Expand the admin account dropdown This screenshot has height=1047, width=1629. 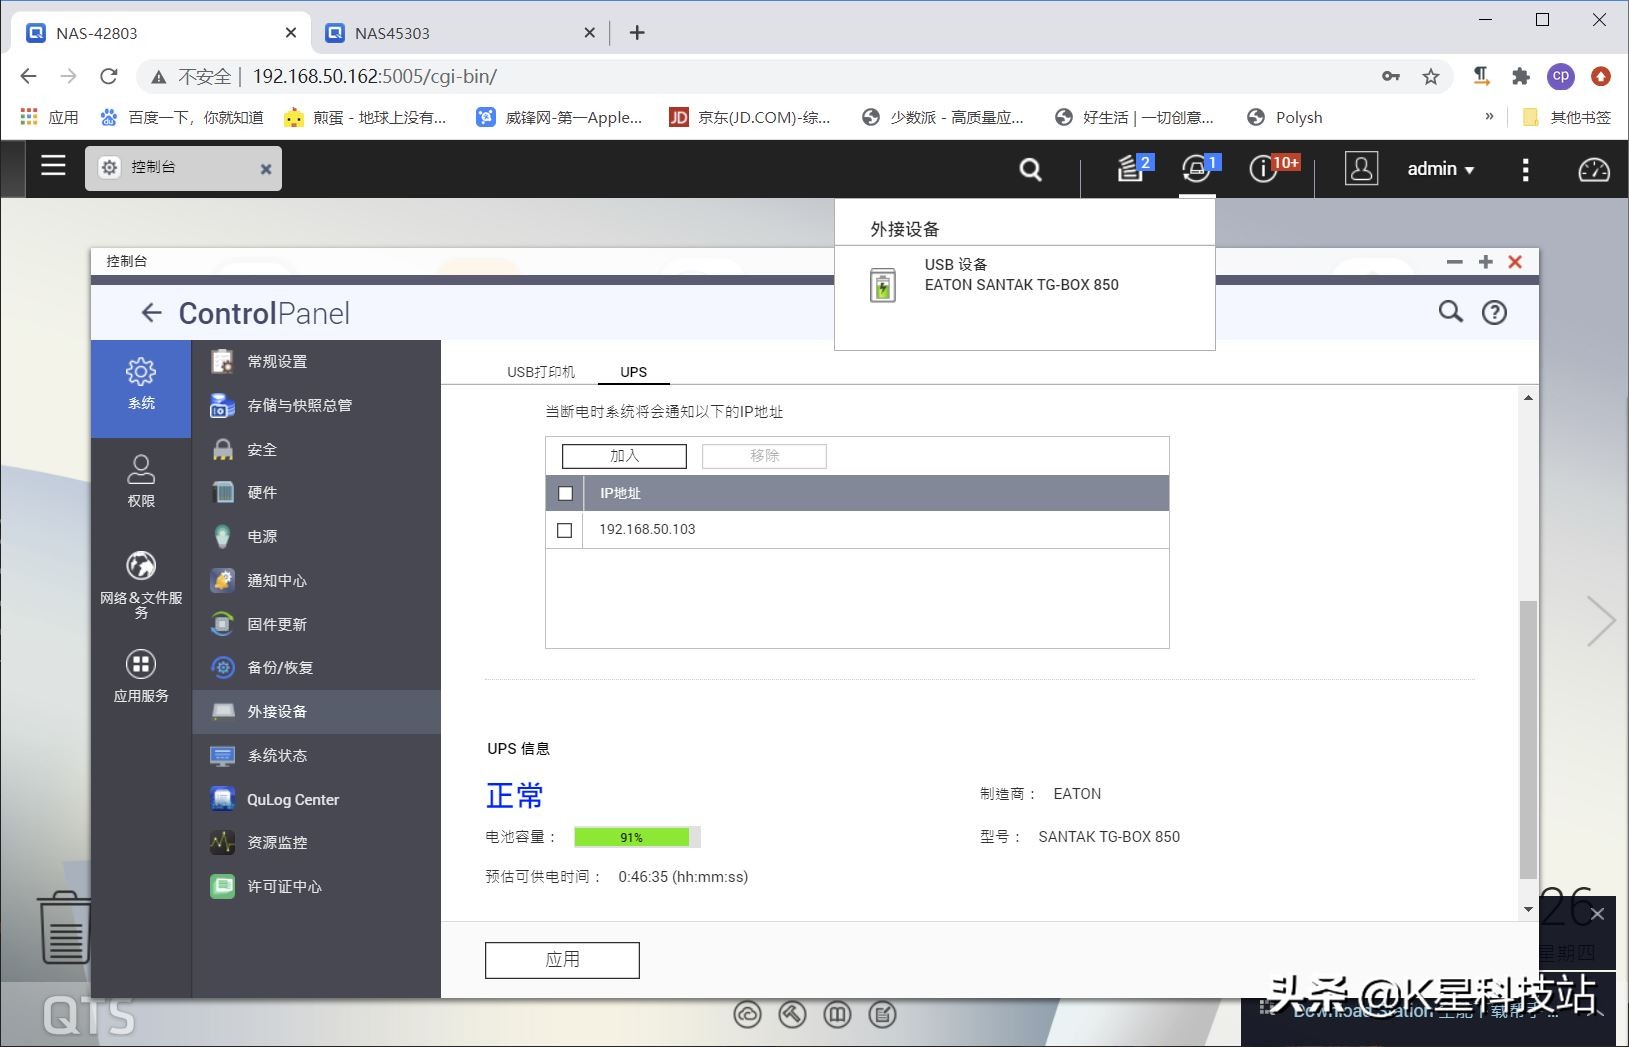tap(1441, 169)
